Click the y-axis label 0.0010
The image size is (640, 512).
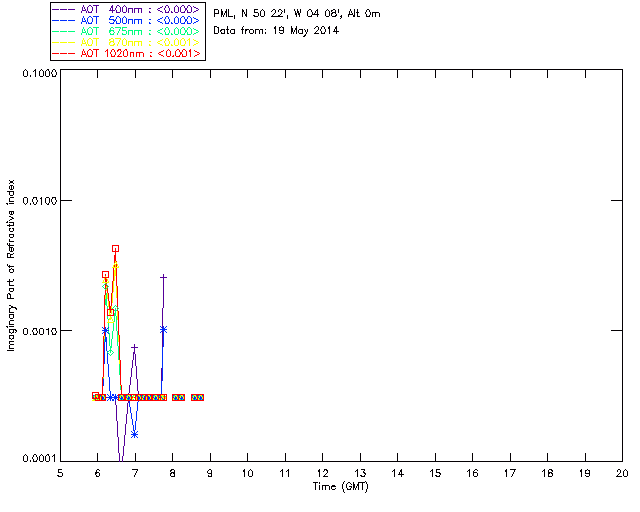point(39,331)
